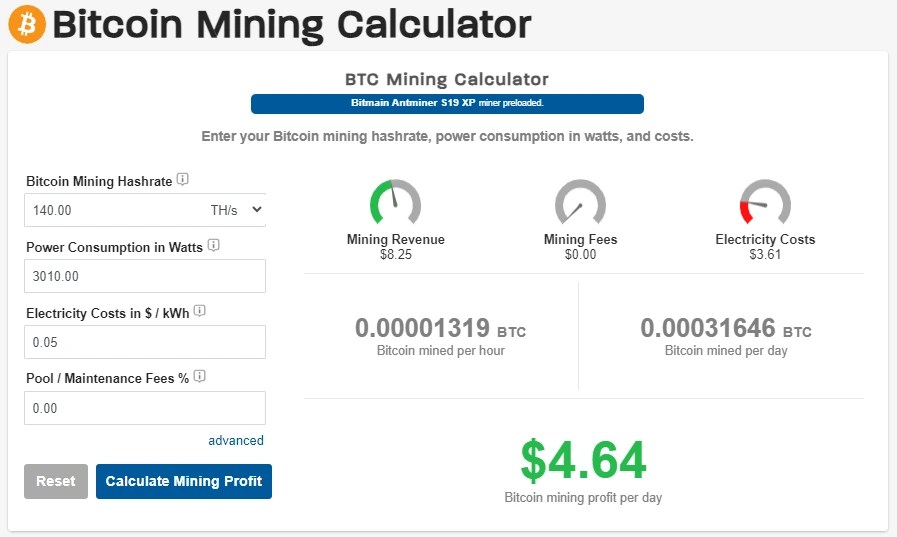Click the 0.00031646 BTC per day value
This screenshot has height=537, width=897.
[726, 328]
